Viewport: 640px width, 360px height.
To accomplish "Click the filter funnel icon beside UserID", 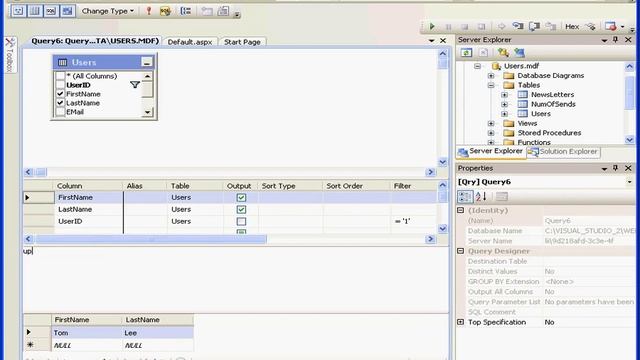I will tap(135, 85).
